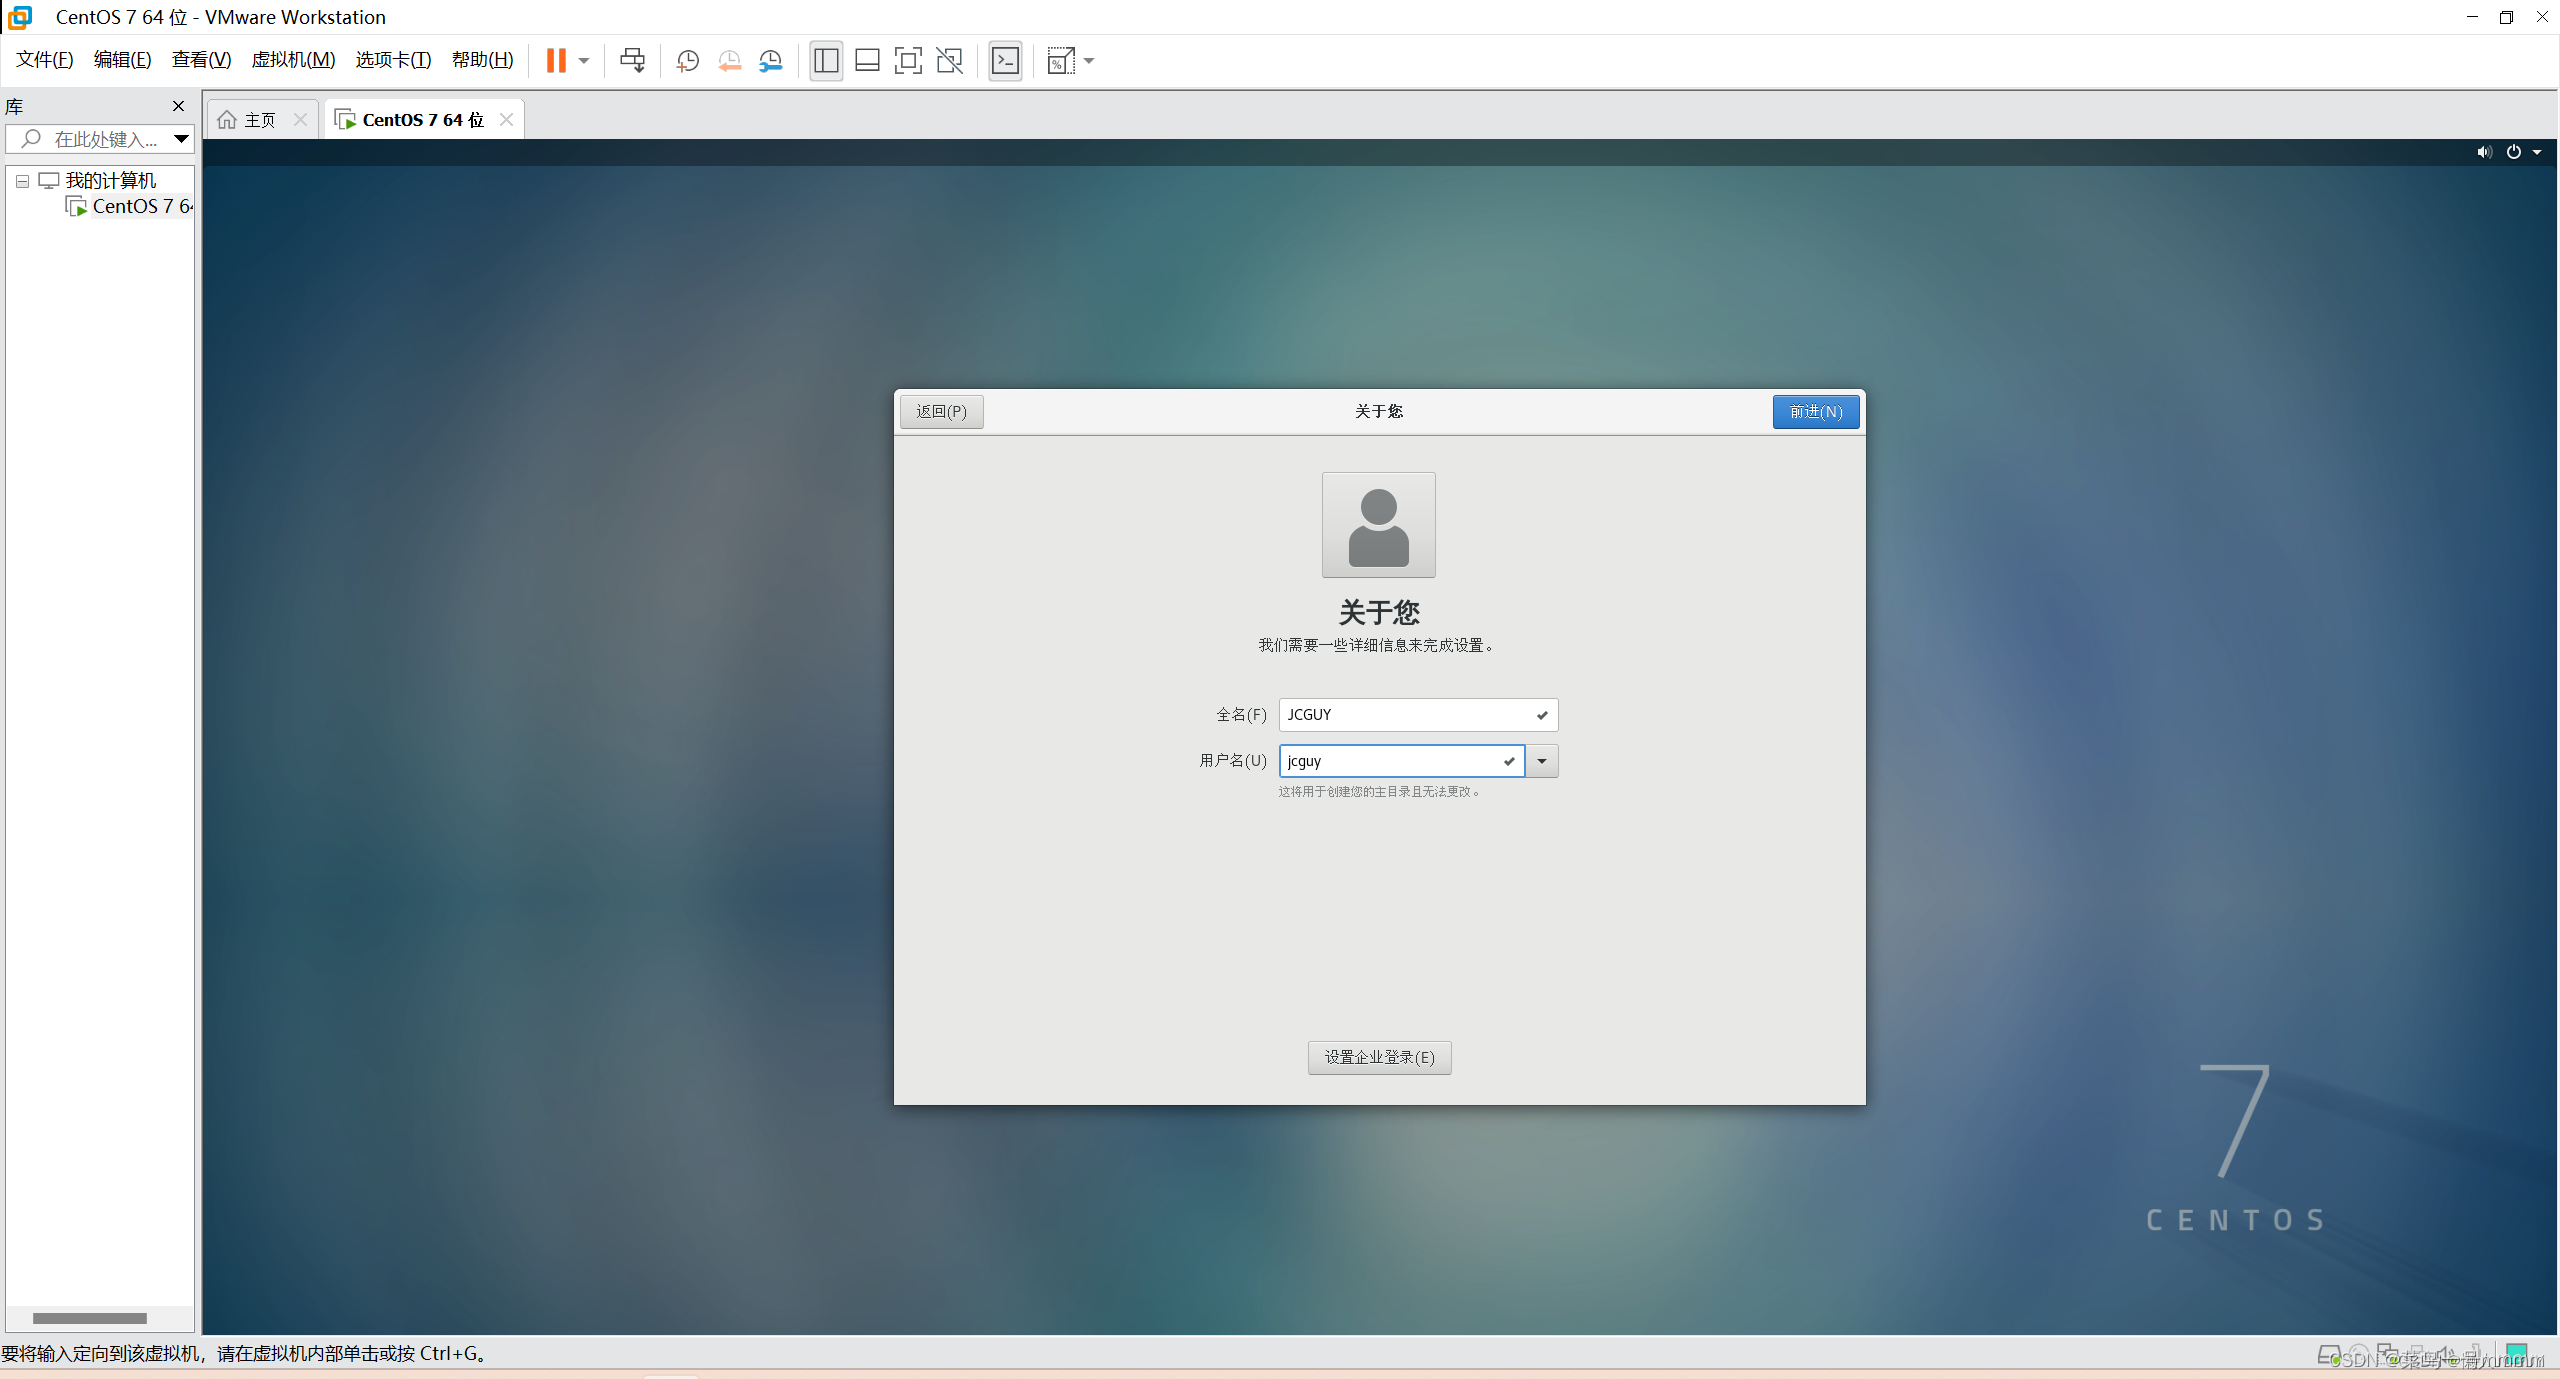This screenshot has height=1379, width=2560.
Task: Switch to the 主页 tab
Action: coord(259,120)
